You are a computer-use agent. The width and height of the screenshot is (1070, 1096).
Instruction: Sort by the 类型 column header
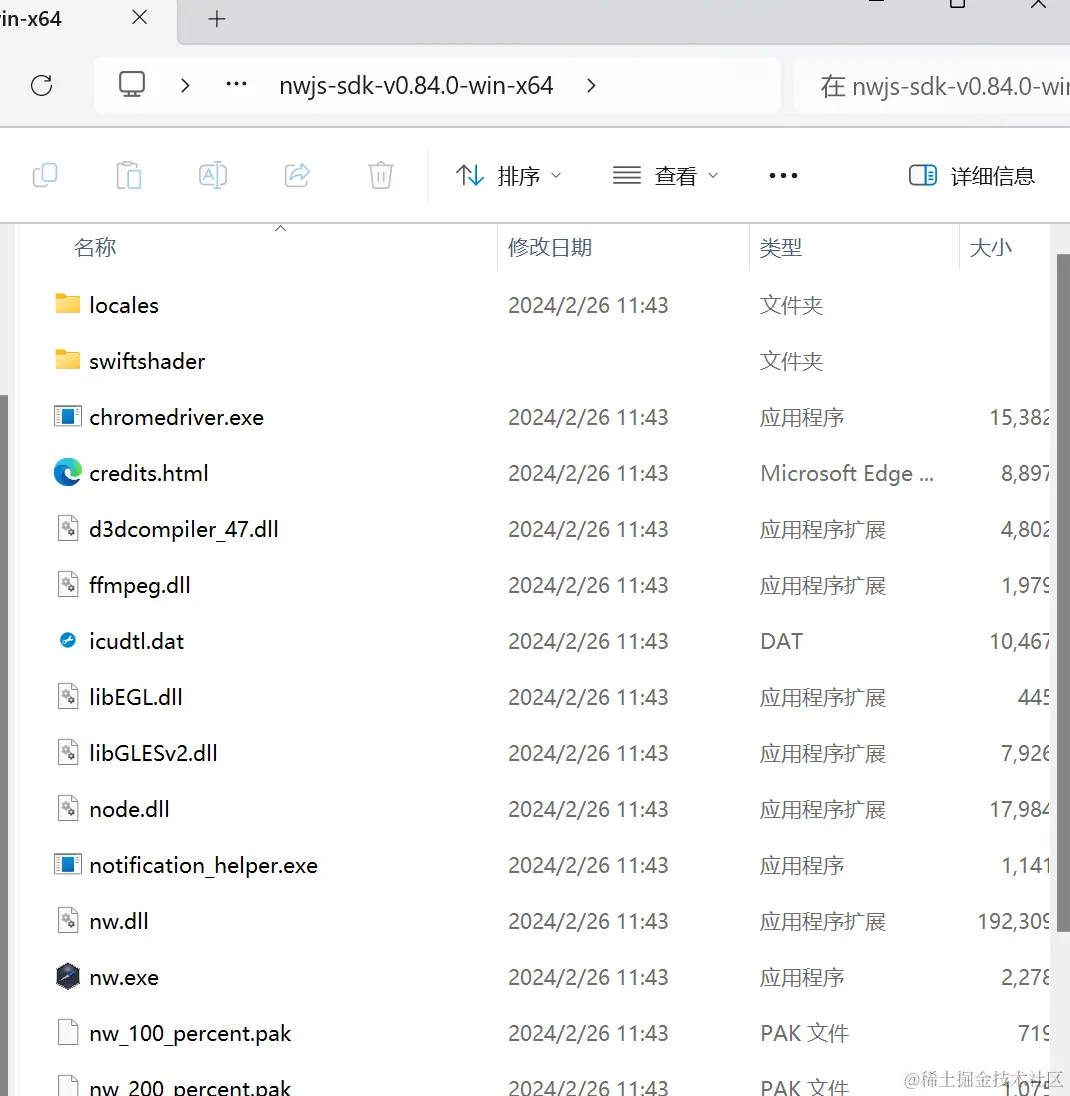[781, 247]
